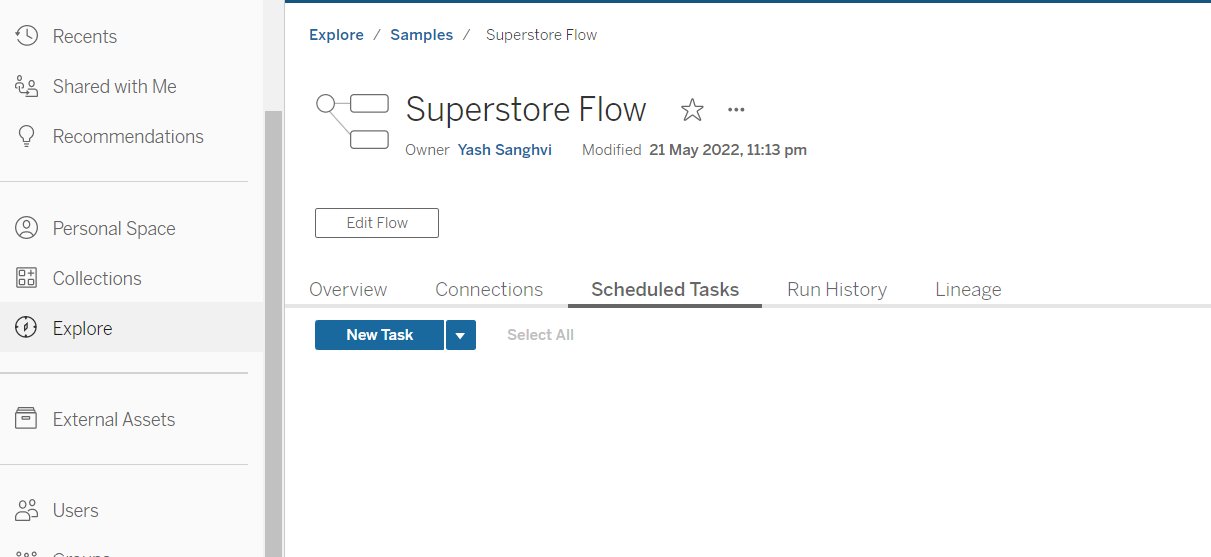The image size is (1211, 557).
Task: Click the External Assets box icon
Action: [x=27, y=419]
